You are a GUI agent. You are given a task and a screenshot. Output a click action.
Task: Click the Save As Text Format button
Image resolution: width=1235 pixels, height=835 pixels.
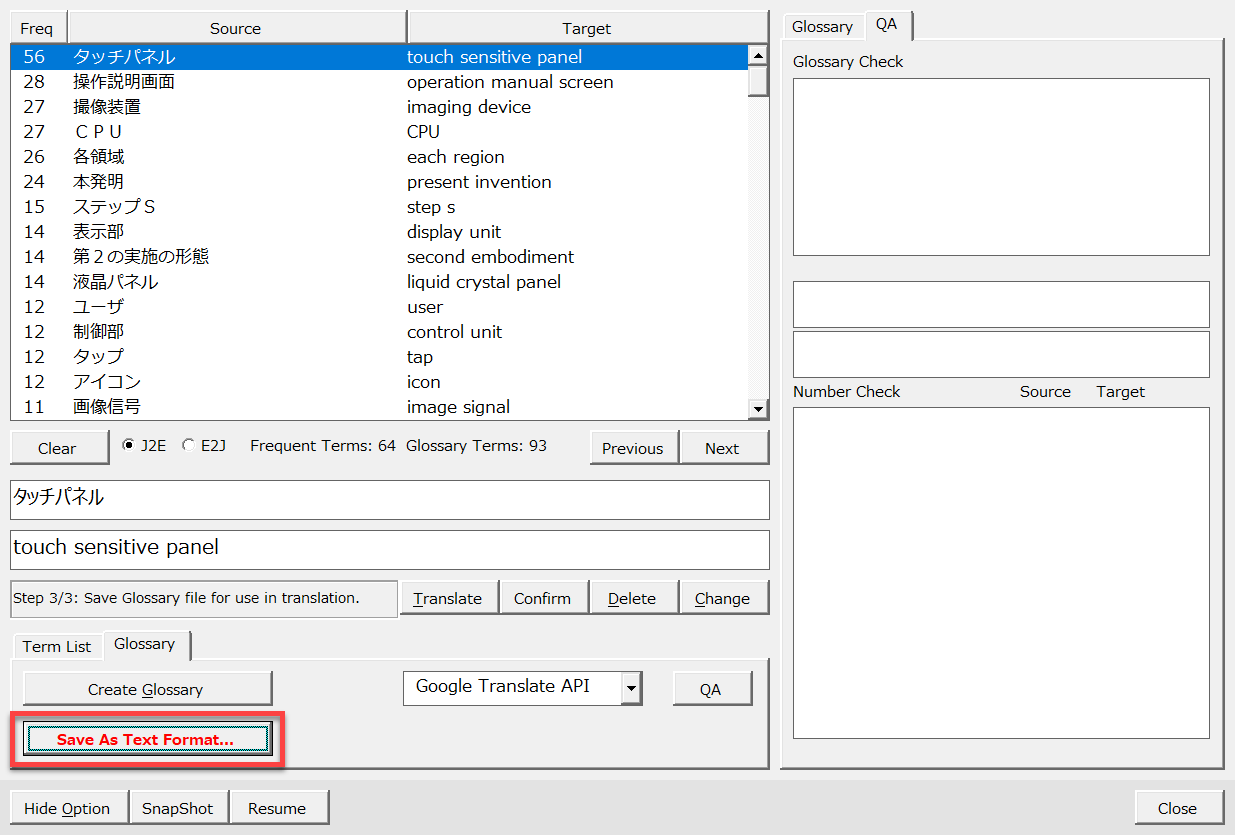point(146,739)
